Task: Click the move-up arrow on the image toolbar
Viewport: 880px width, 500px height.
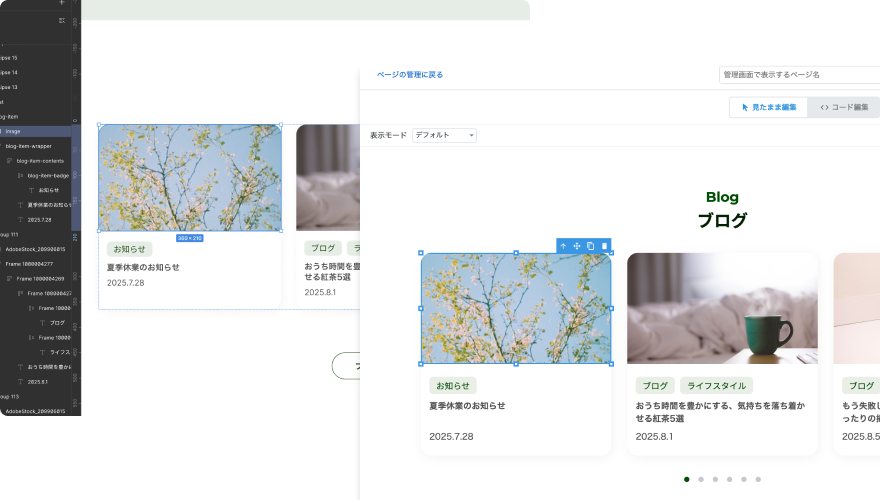Action: [x=563, y=246]
